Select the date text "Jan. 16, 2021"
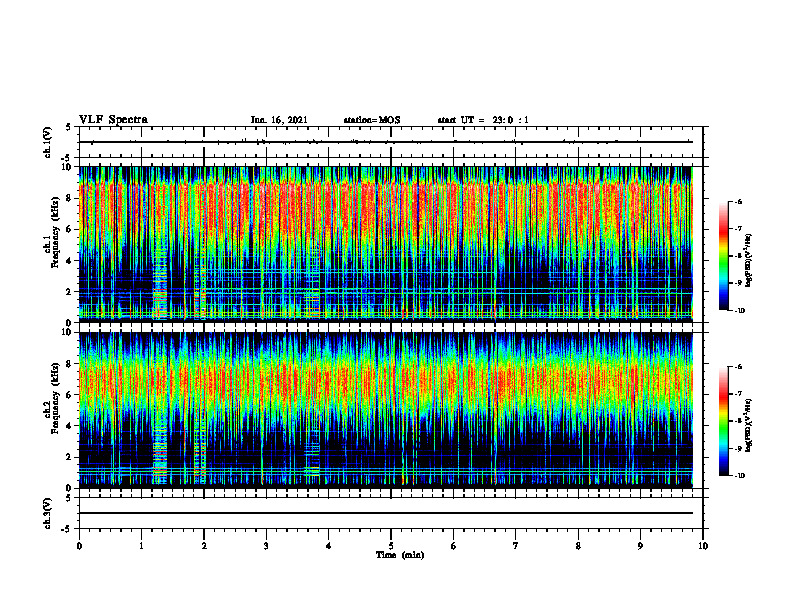The height and width of the screenshot is (612, 792). [279, 120]
